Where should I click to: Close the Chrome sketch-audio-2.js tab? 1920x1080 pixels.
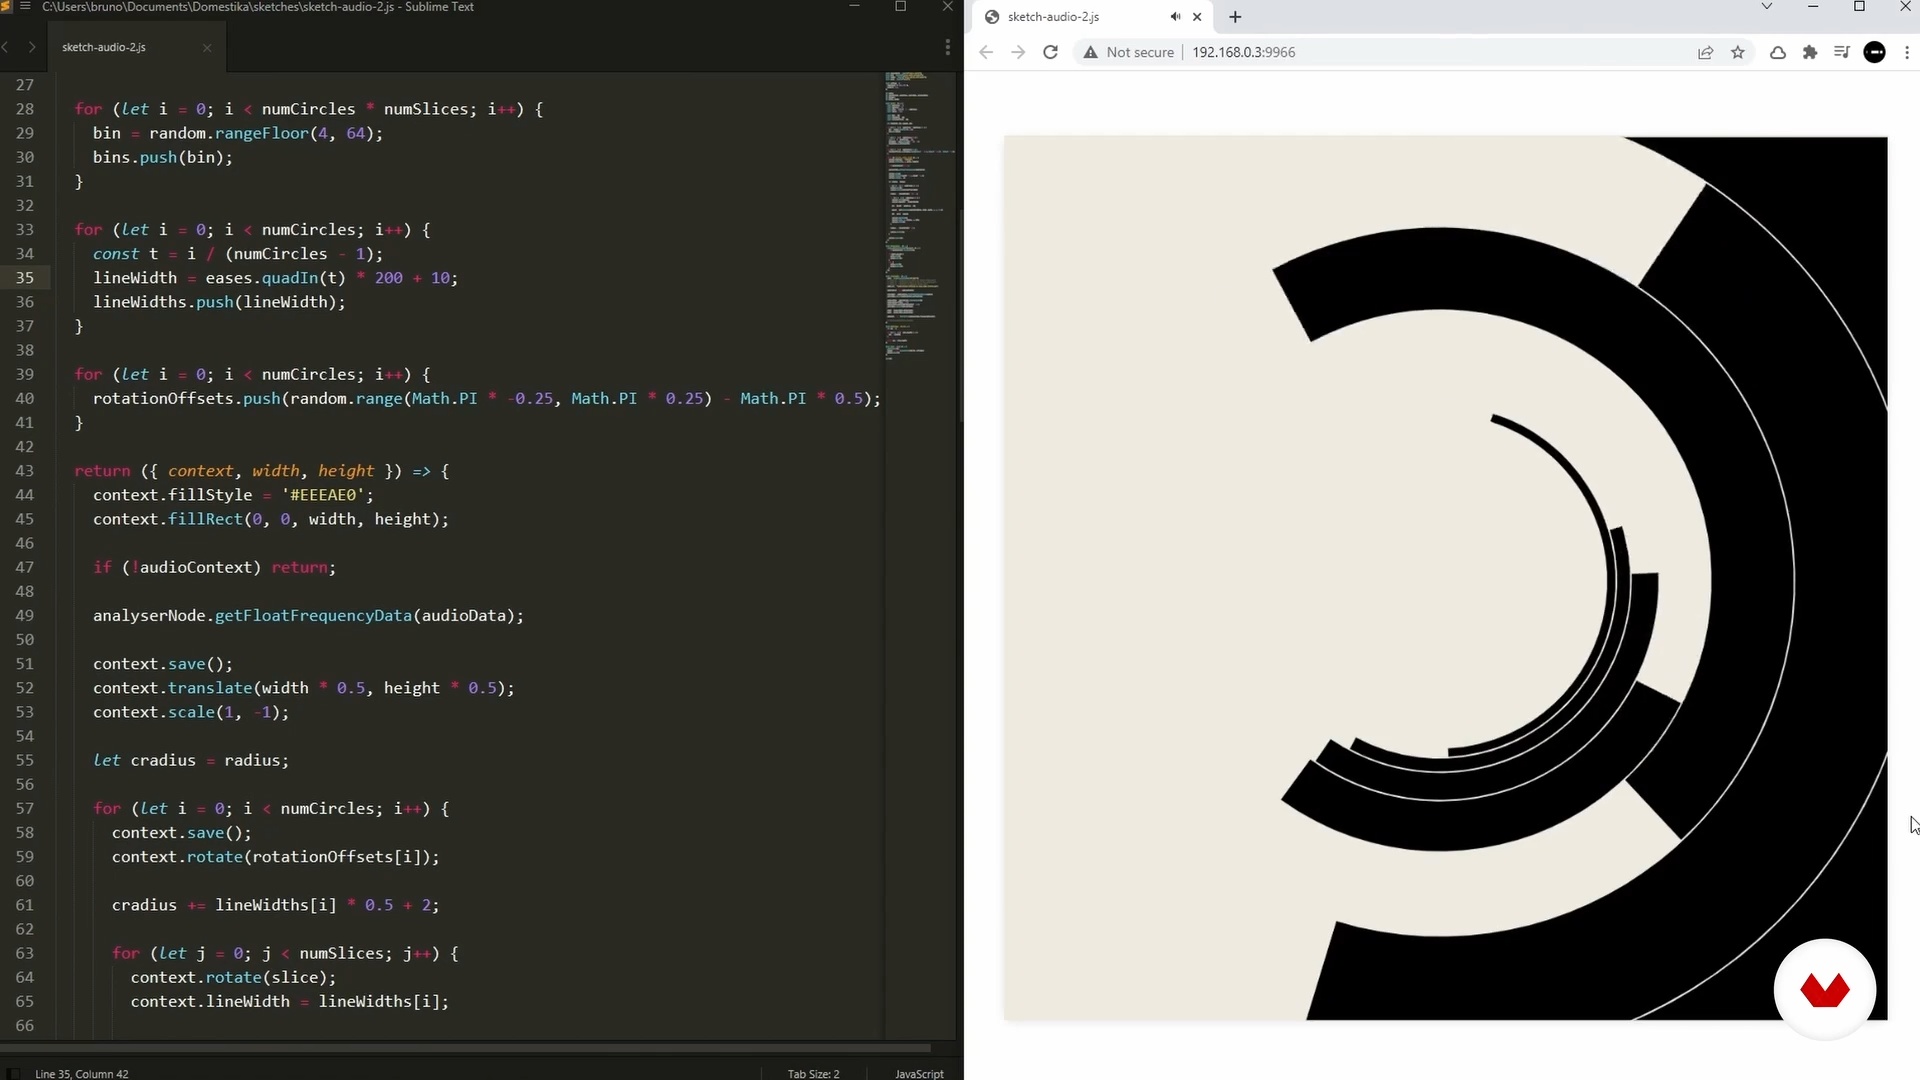[x=1197, y=17]
